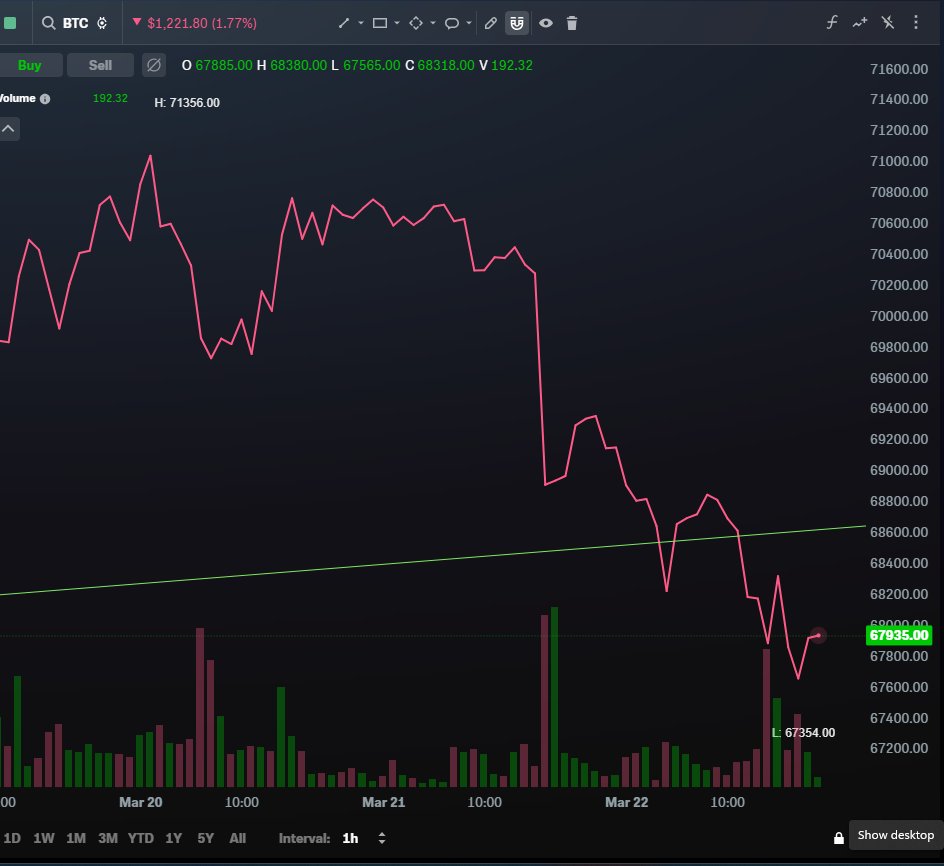Select the 1W time range
This screenshot has width=944, height=866.
pyautogui.click(x=44, y=838)
